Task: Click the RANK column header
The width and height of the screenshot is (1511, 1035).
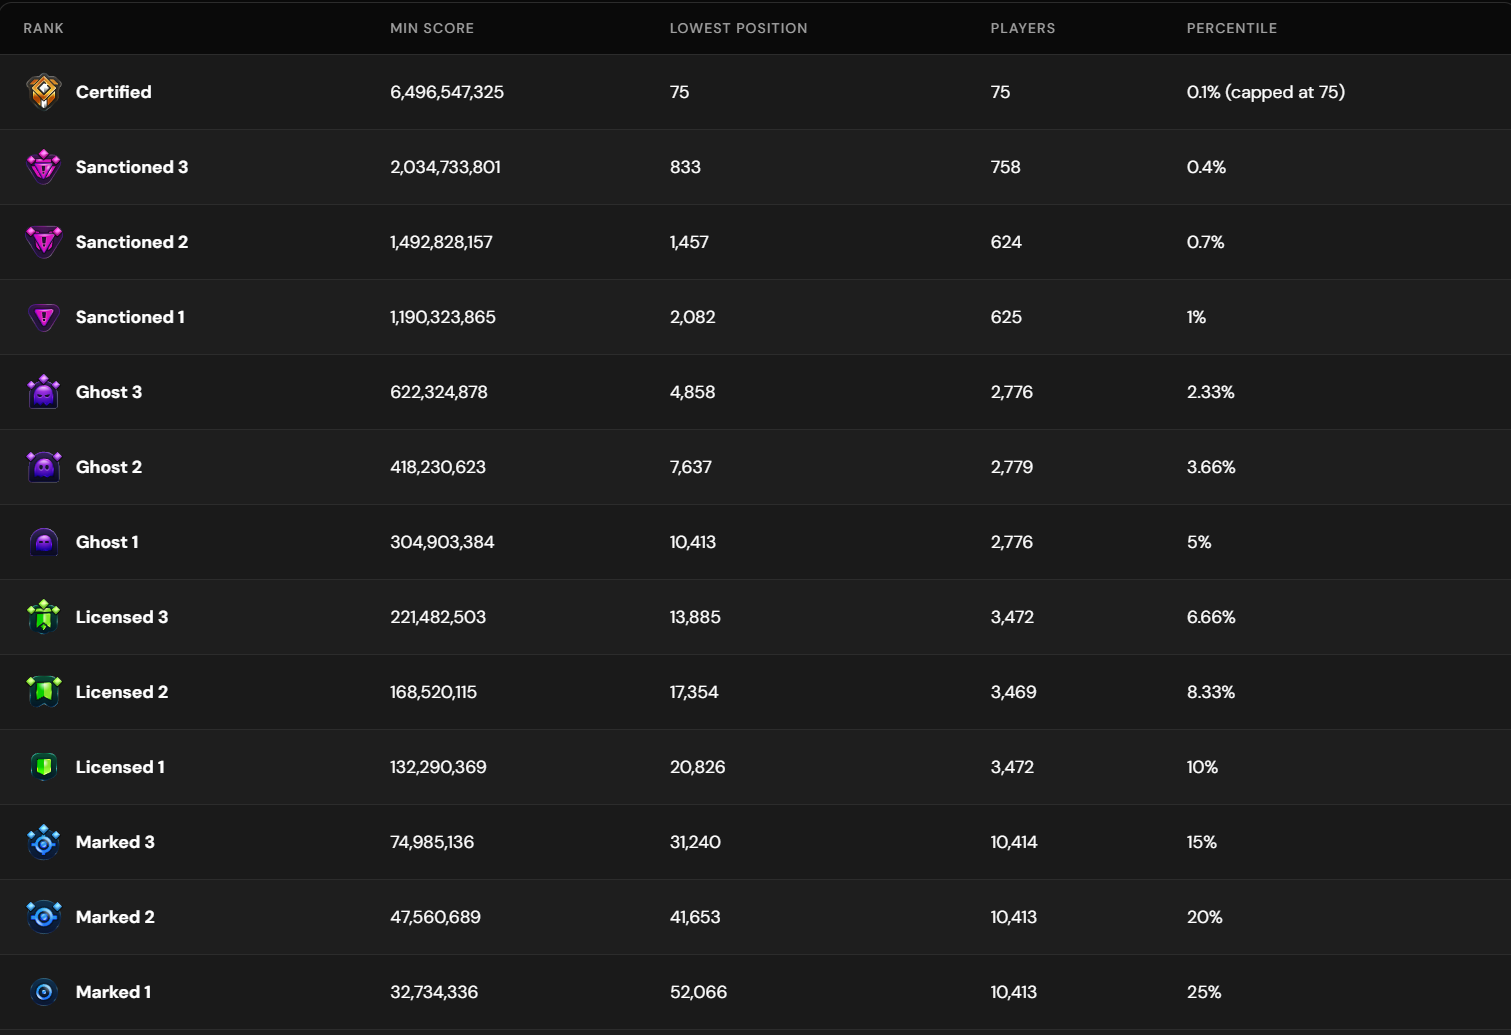Action: [x=44, y=28]
